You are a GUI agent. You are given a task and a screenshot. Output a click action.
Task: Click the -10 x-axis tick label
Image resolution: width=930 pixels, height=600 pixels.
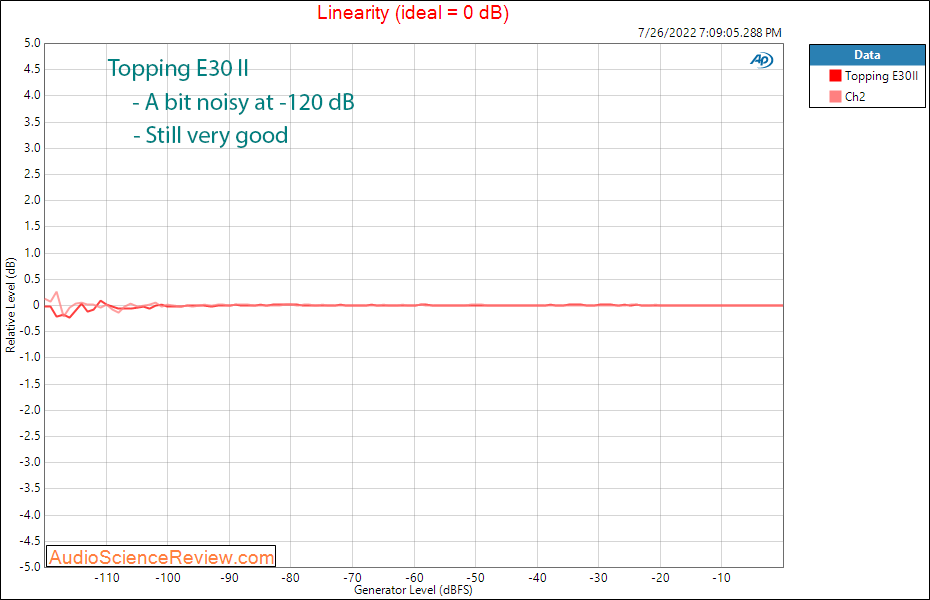[721, 577]
